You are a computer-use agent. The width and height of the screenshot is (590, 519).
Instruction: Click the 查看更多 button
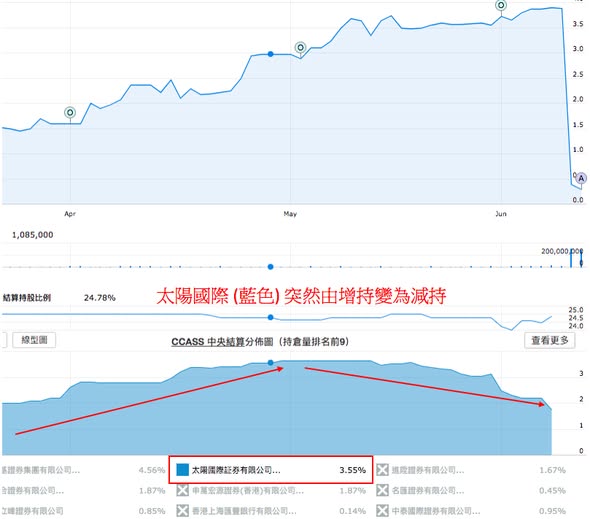click(x=550, y=340)
